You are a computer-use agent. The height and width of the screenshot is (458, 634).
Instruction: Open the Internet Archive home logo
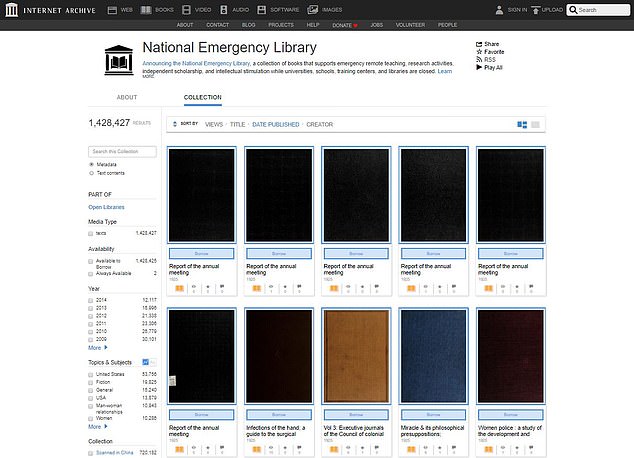(x=11, y=10)
